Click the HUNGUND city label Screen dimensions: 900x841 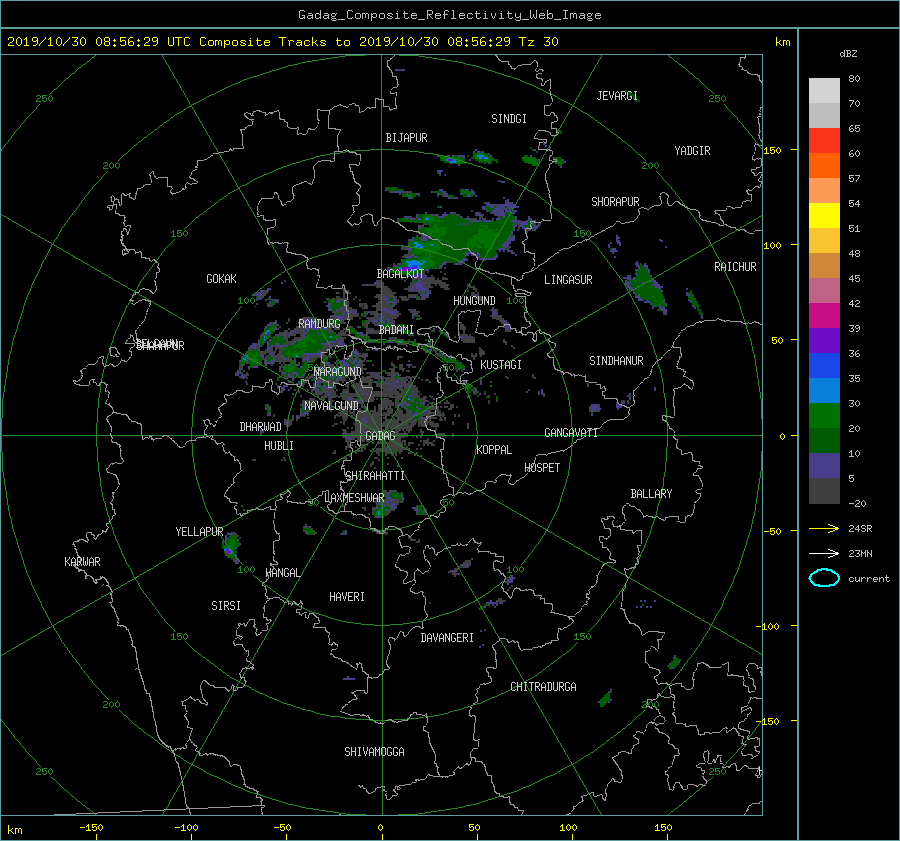pyautogui.click(x=474, y=301)
